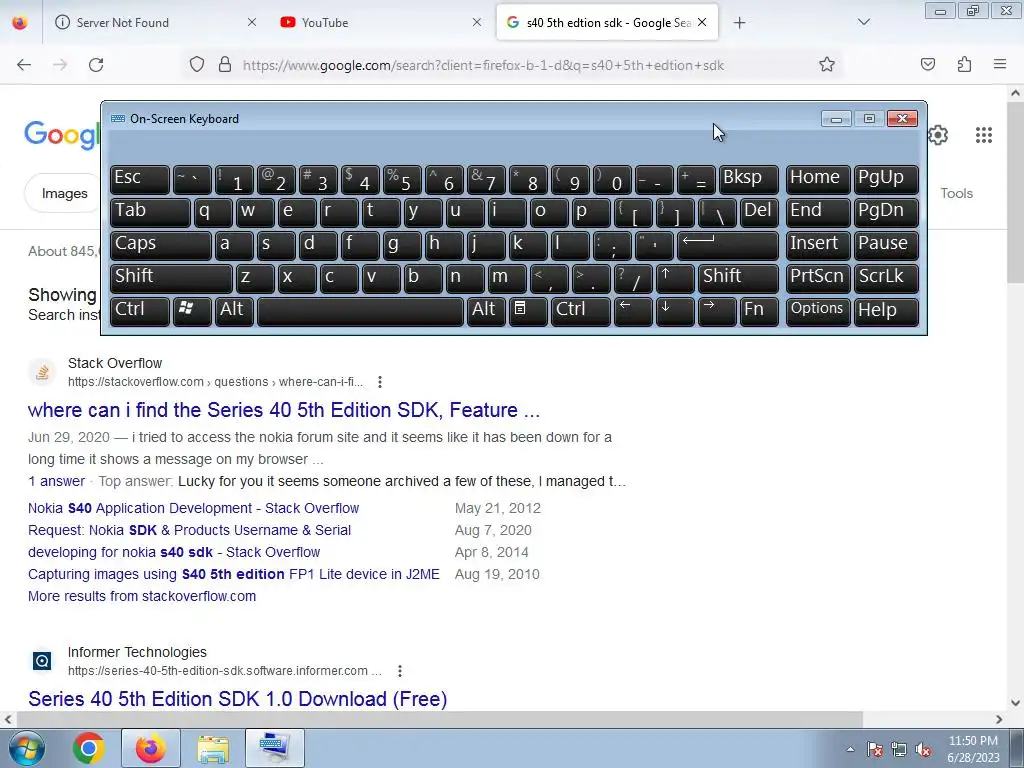Open the Series 40 5th Edition SDK question
This screenshot has height=768, width=1024.
click(283, 410)
